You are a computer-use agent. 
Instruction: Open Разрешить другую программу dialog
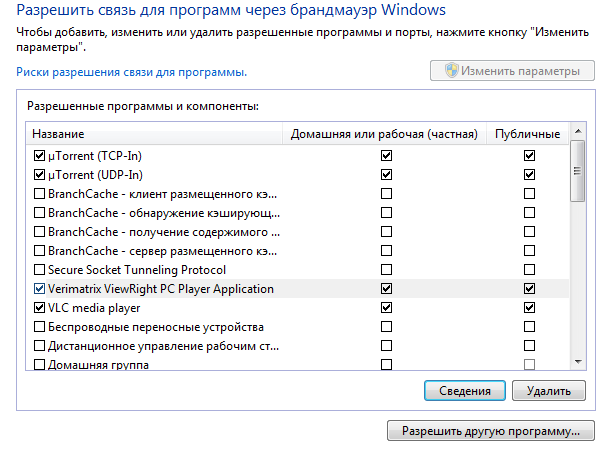(x=491, y=431)
